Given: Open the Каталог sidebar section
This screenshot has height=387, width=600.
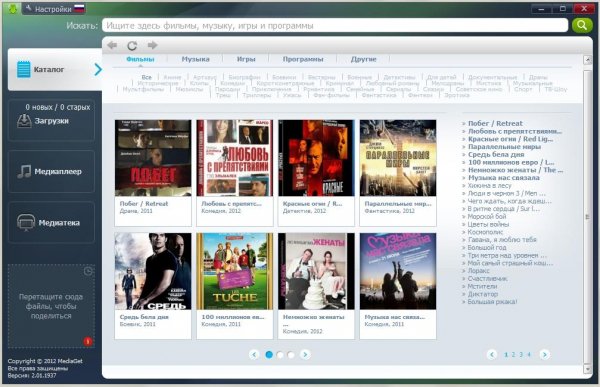Looking at the screenshot, I should click(x=55, y=69).
